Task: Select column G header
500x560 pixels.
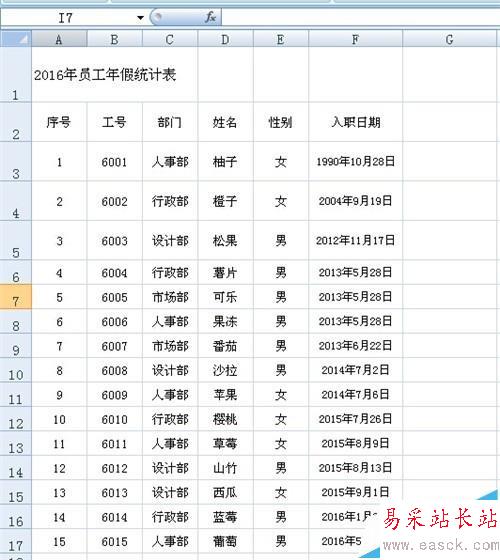Action: click(450, 39)
